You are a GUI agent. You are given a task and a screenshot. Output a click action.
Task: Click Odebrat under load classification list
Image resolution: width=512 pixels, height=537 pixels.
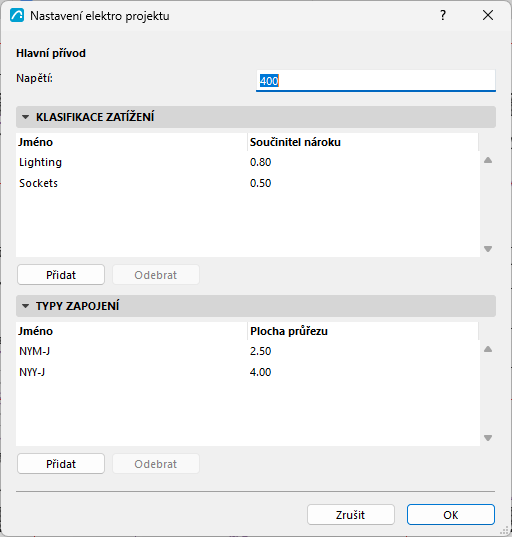click(x=156, y=275)
